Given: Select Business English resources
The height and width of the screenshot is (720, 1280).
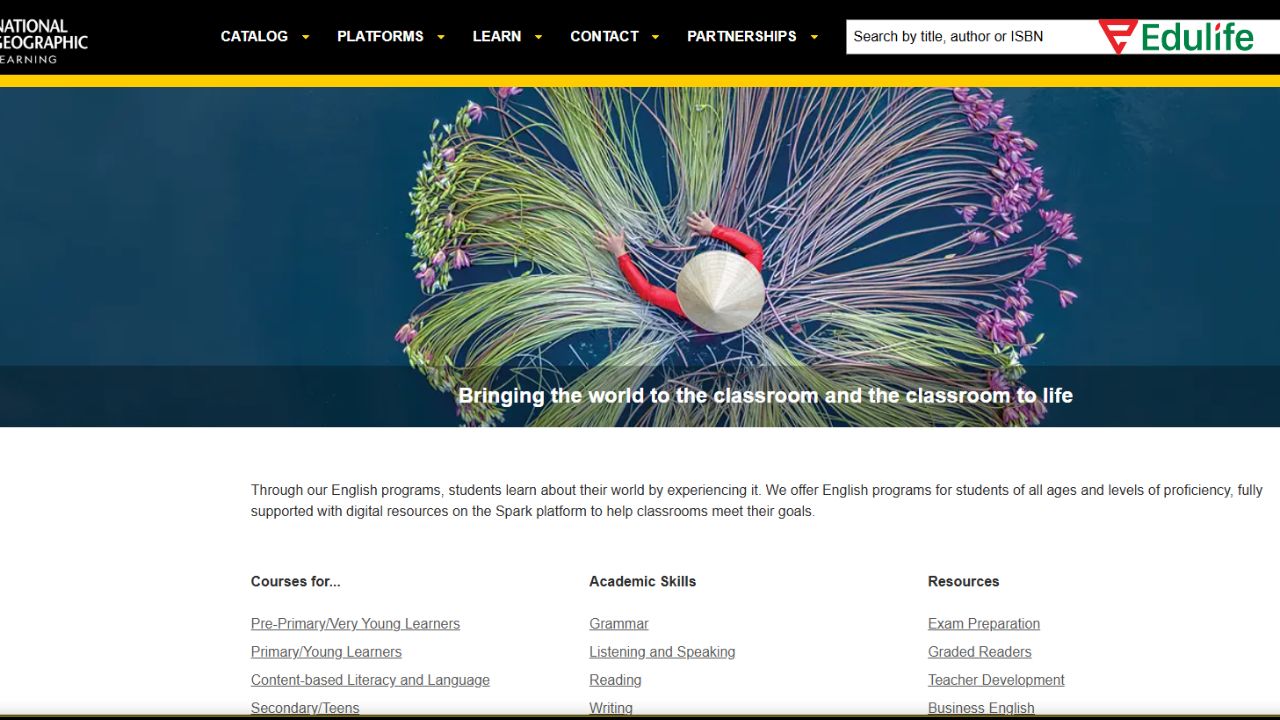Looking at the screenshot, I should (981, 707).
